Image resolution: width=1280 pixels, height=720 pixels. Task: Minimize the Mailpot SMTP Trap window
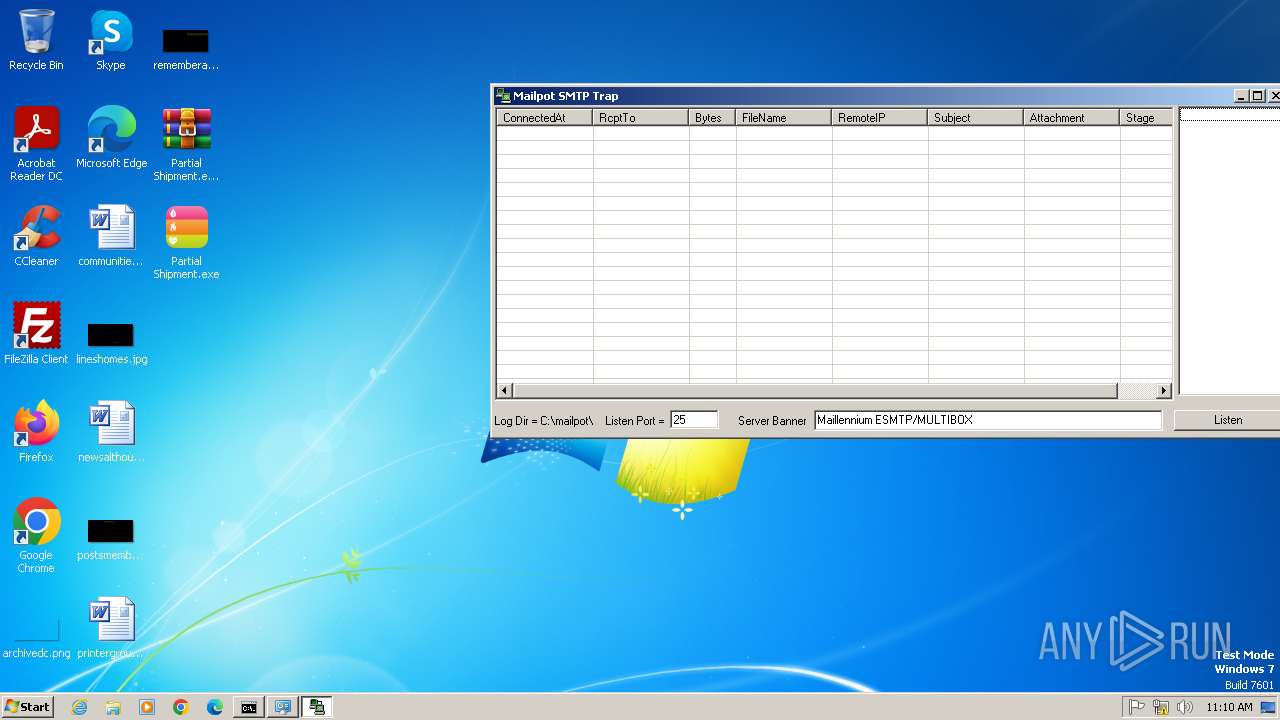(1241, 96)
